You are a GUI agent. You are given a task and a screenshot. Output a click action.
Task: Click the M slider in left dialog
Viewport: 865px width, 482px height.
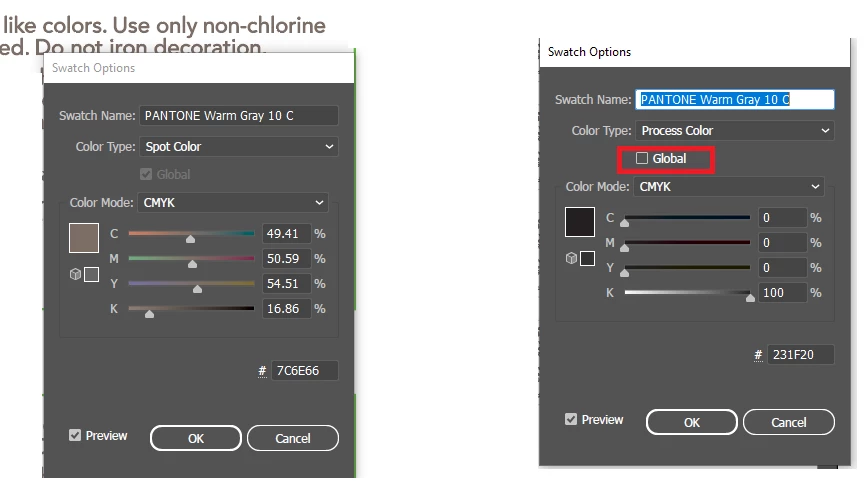[x=191, y=259]
